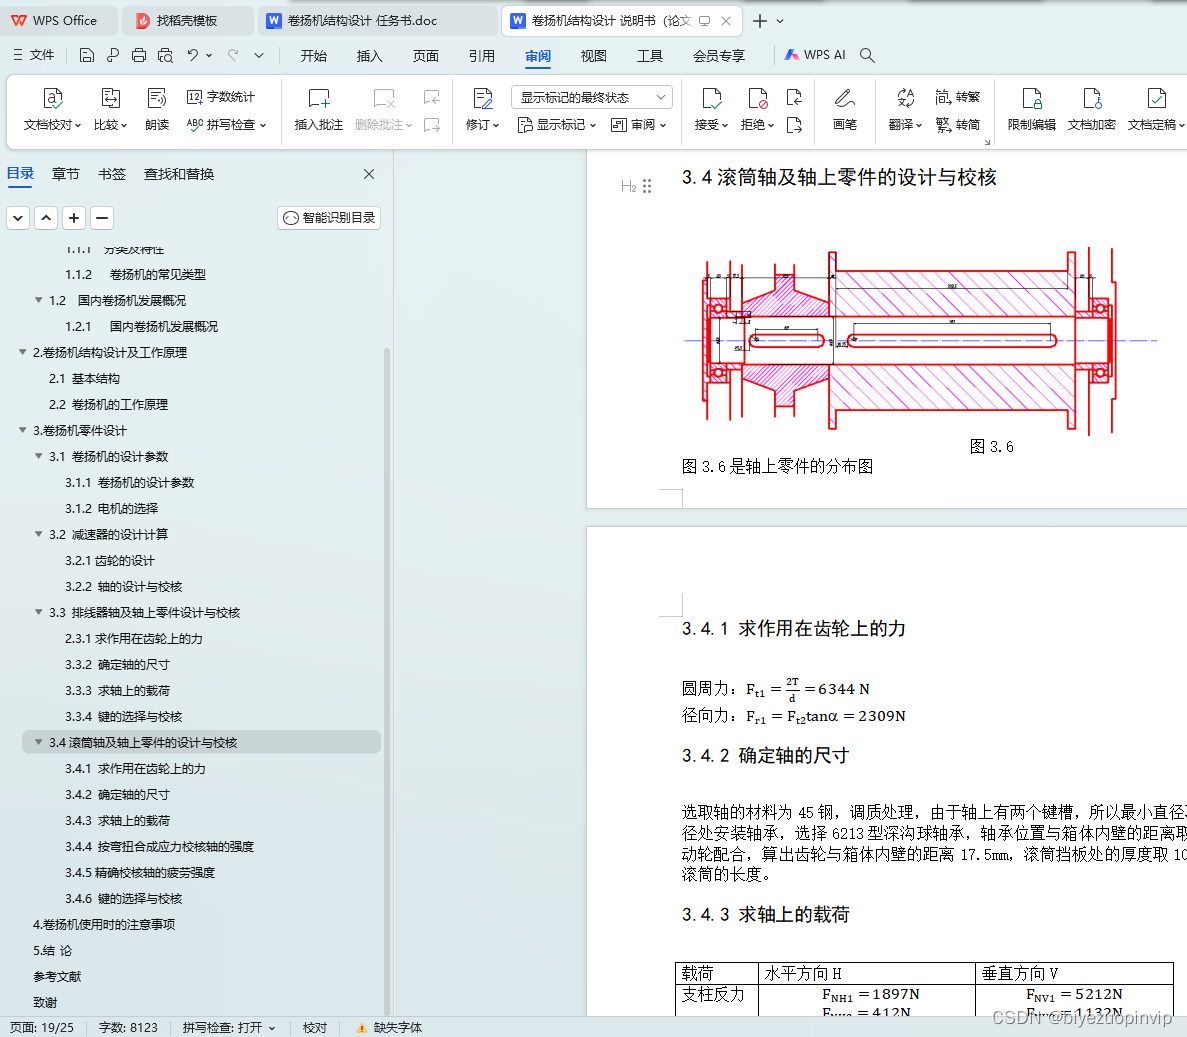This screenshot has height=1037, width=1187.
Task: Jump to 4.卷扬机使用时的注意事项
Action: click(104, 924)
